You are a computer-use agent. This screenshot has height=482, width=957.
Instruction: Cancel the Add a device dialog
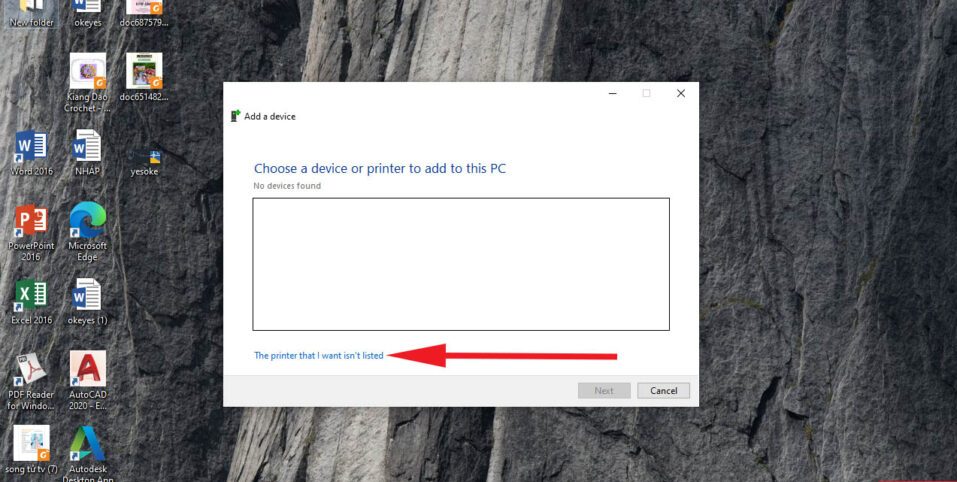663,390
